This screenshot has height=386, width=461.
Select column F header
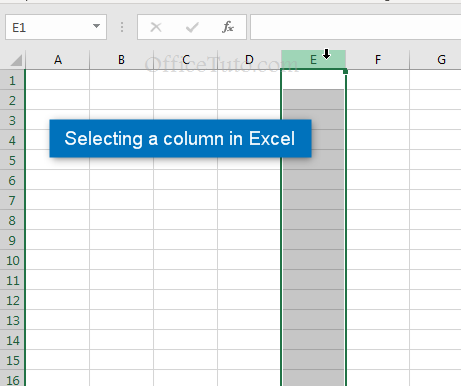[378, 60]
